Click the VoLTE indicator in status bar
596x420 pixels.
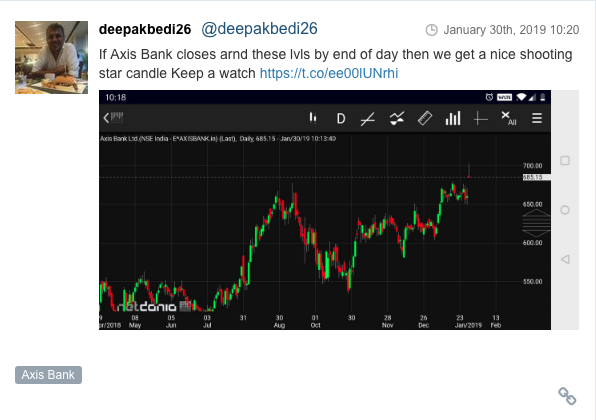[504, 98]
